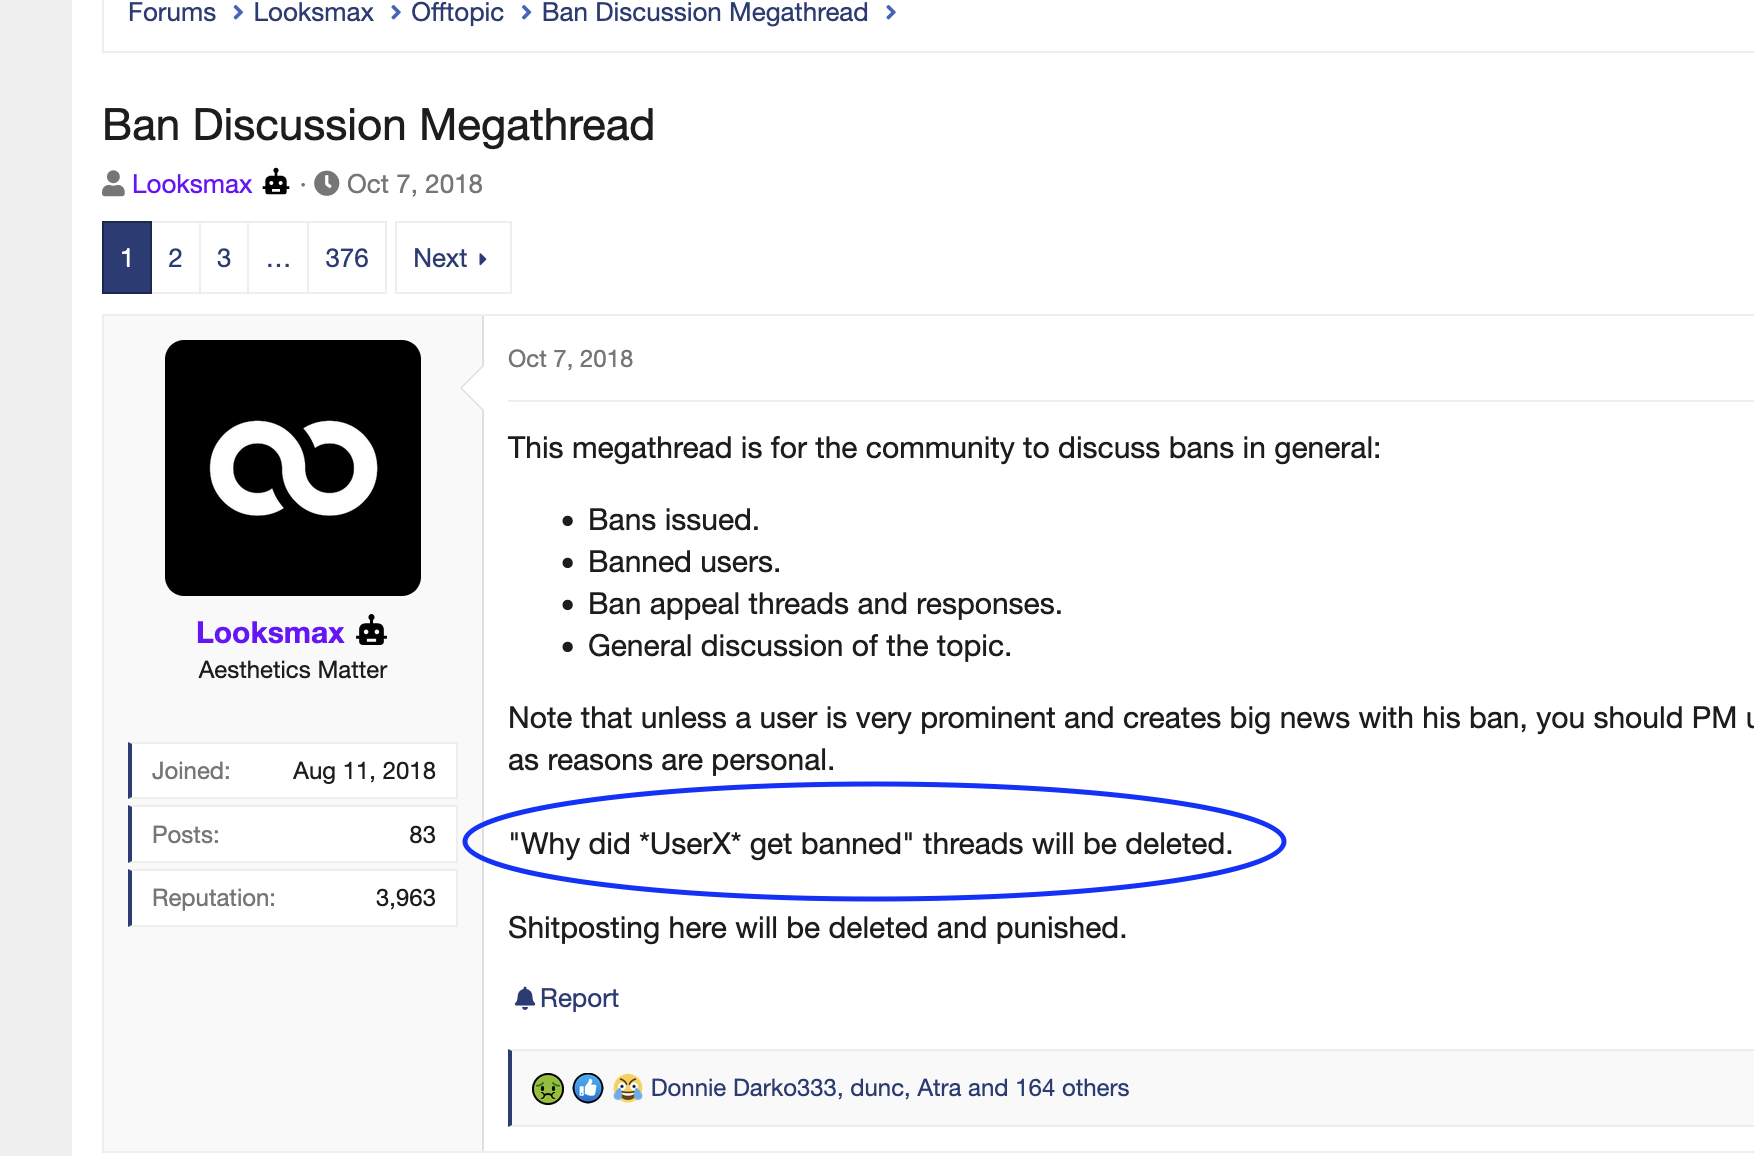Jump to last page 376
Viewport: 1754px width, 1156px height.
(347, 258)
